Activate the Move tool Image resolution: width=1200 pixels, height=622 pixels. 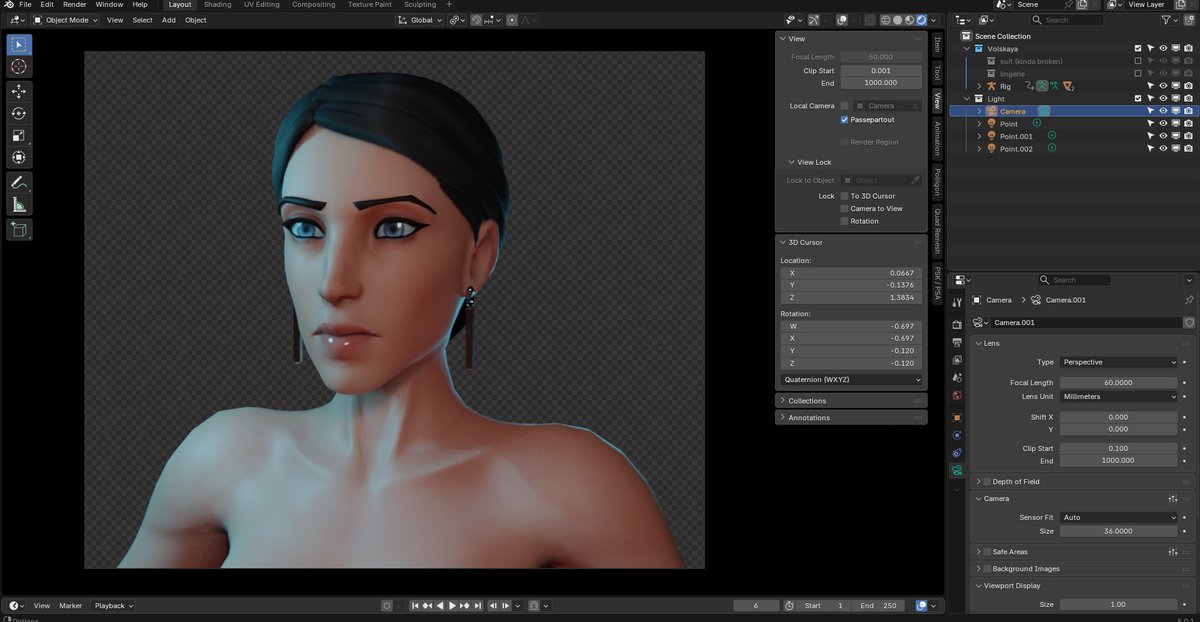(19, 91)
